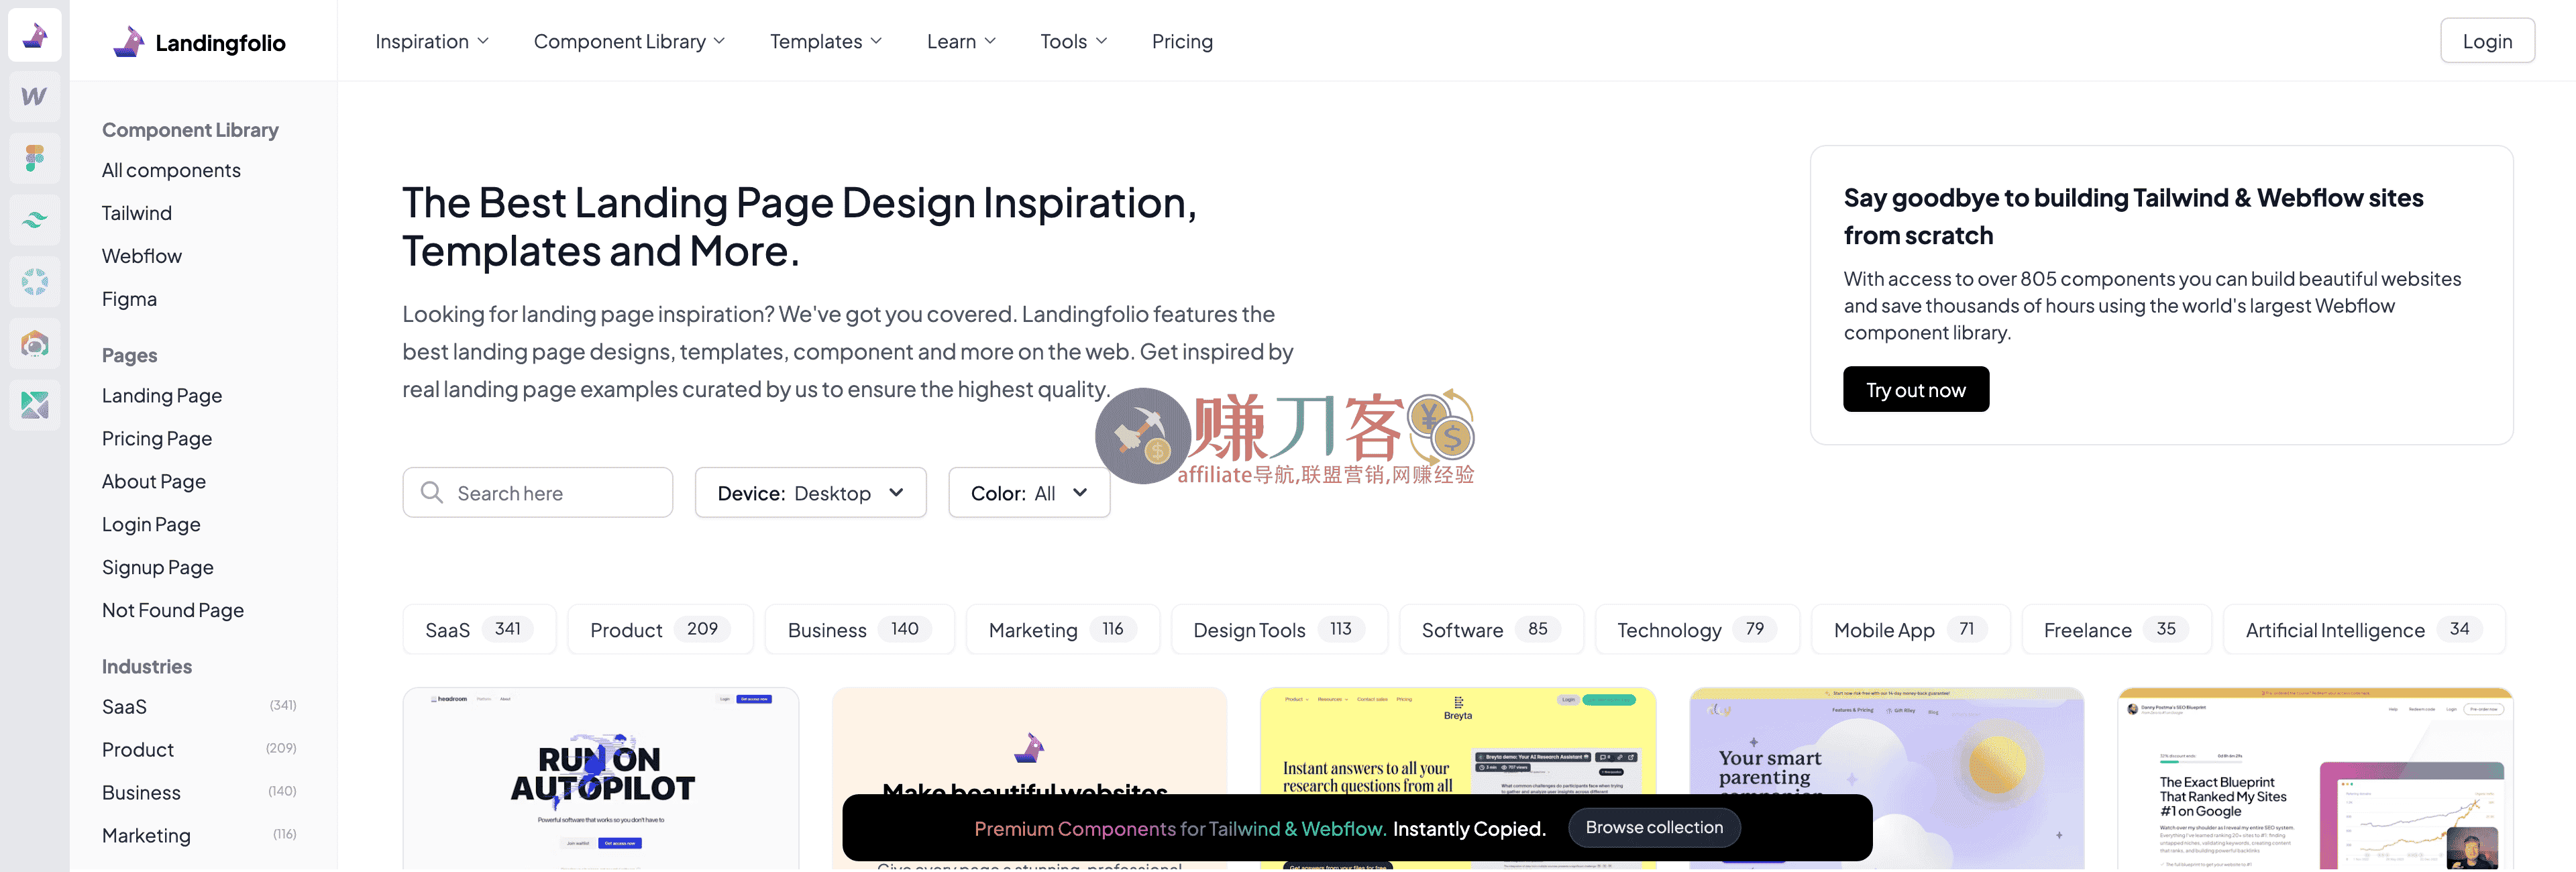Click the Landingfolio logo in header
This screenshot has width=2576, height=872.
(199, 42)
